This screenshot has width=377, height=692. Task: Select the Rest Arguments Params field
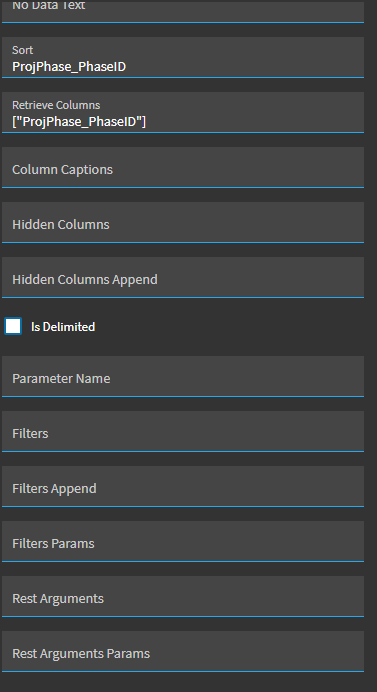[183, 651]
